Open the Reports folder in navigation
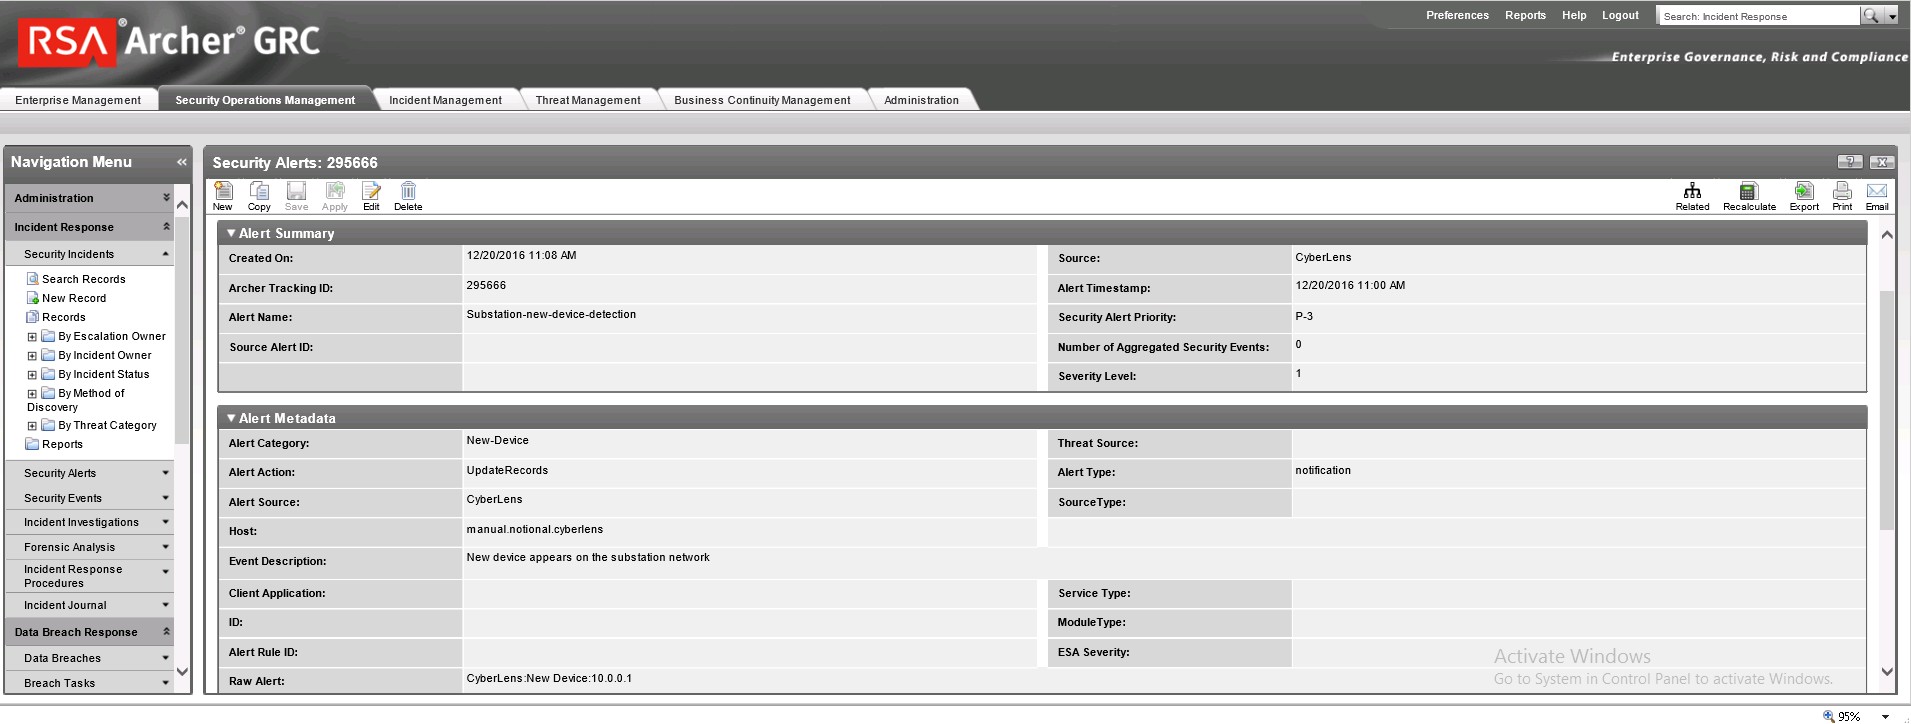This screenshot has height=724, width=1911. pos(62,444)
